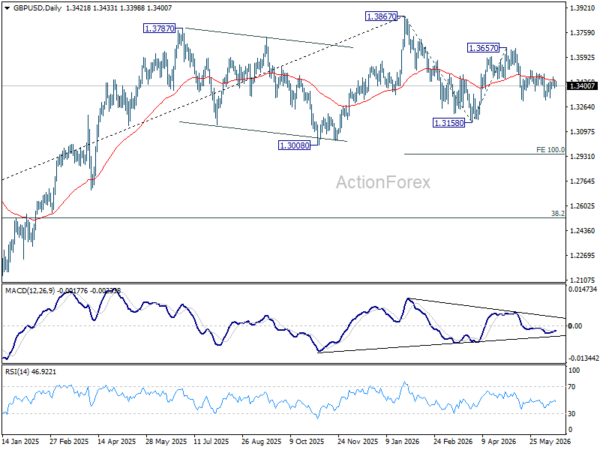Click the GBPUSD,Daily title text
600x450 pixels.
(x=37, y=8)
